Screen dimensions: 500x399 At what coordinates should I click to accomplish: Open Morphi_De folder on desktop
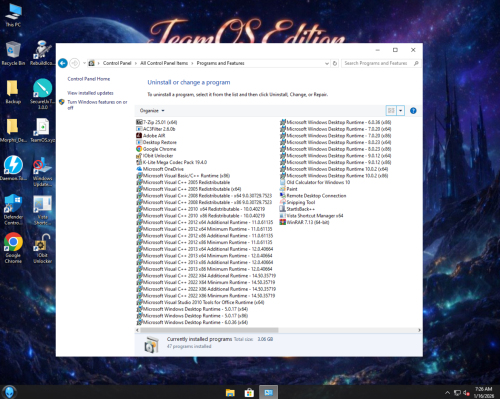13,130
